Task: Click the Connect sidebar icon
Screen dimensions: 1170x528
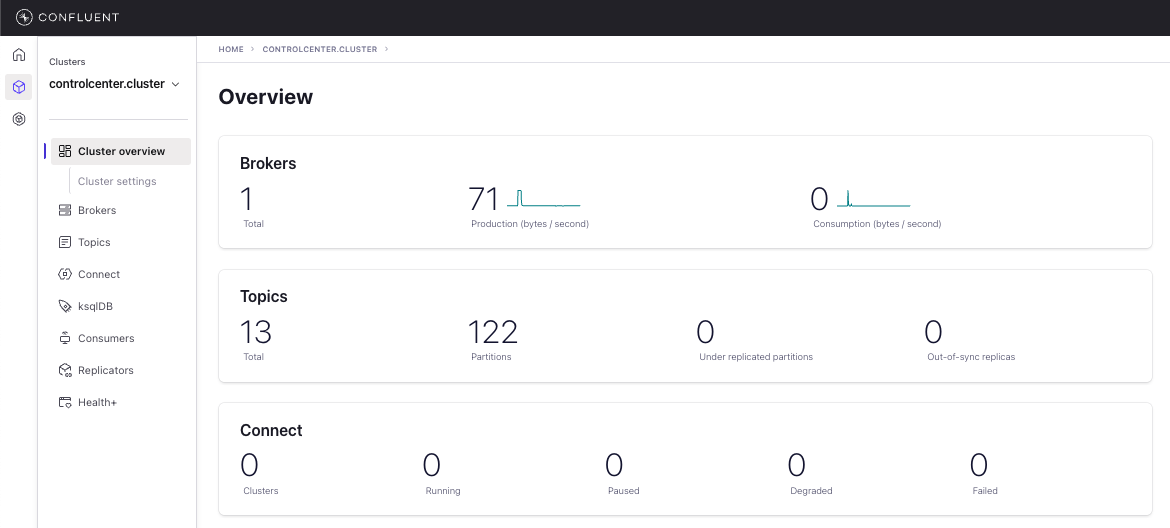Action: [x=65, y=274]
